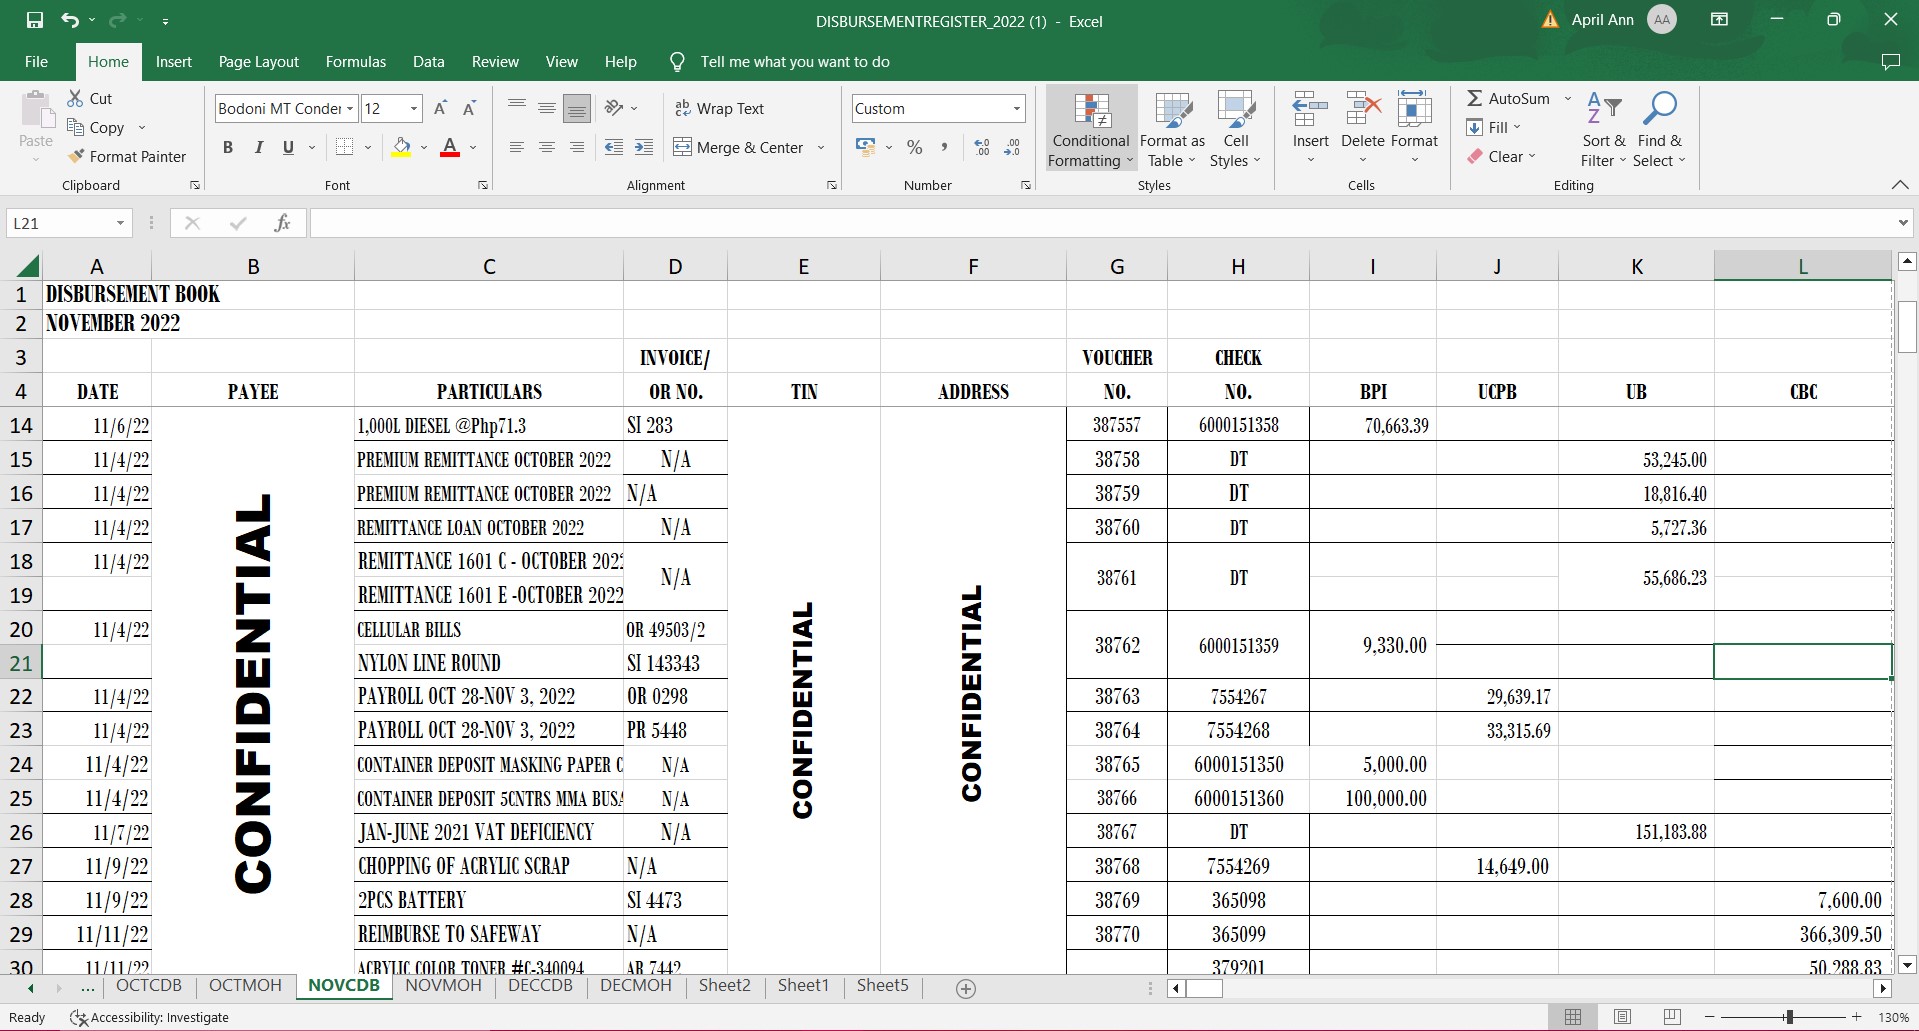This screenshot has height=1031, width=1919.
Task: Open Find & Select menu
Action: tap(1659, 128)
